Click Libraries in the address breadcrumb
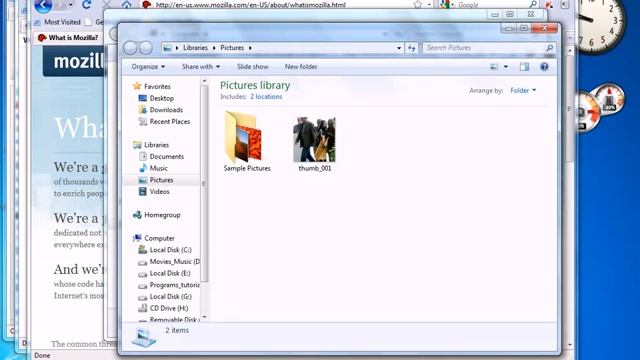The image size is (640, 360). pyautogui.click(x=195, y=48)
